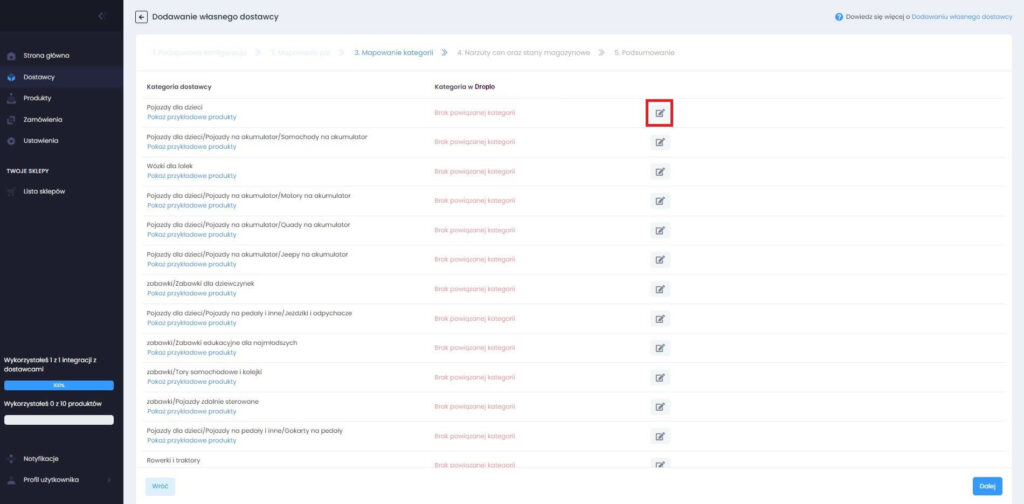
Task: Open Notyfikacje from the sidebar
Action: (40, 458)
